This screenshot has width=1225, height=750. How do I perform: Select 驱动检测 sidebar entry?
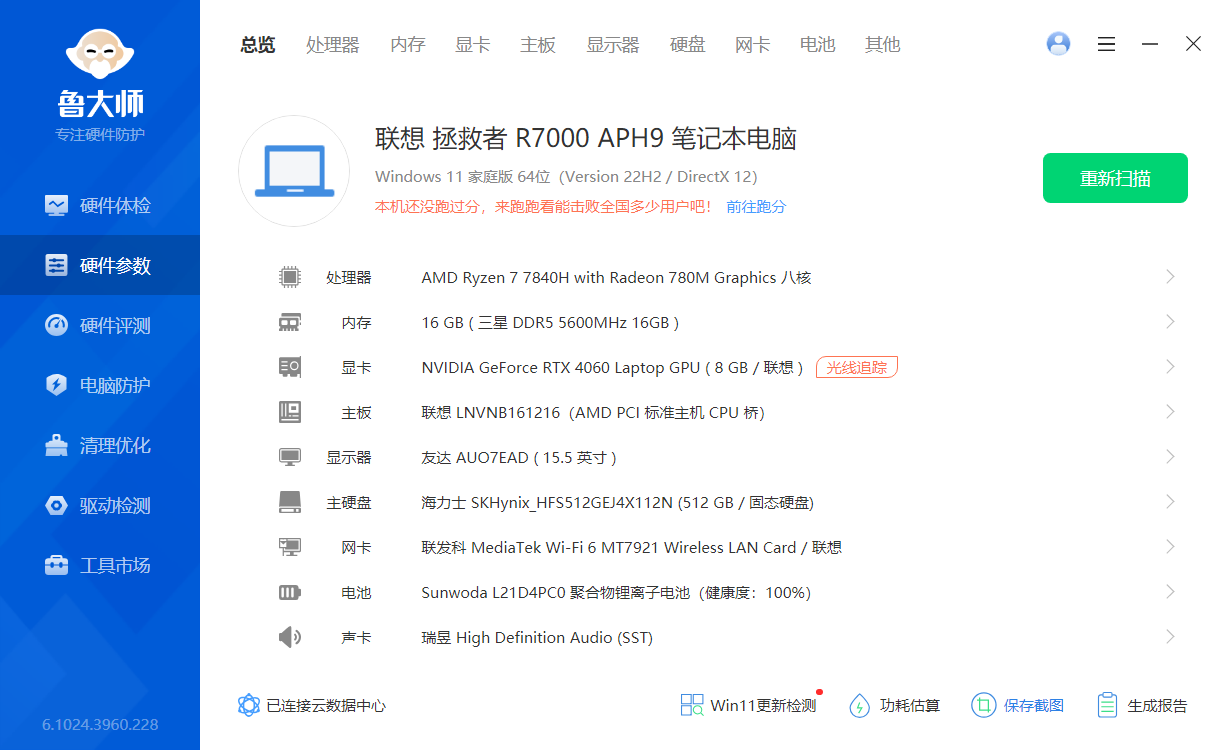coord(100,505)
